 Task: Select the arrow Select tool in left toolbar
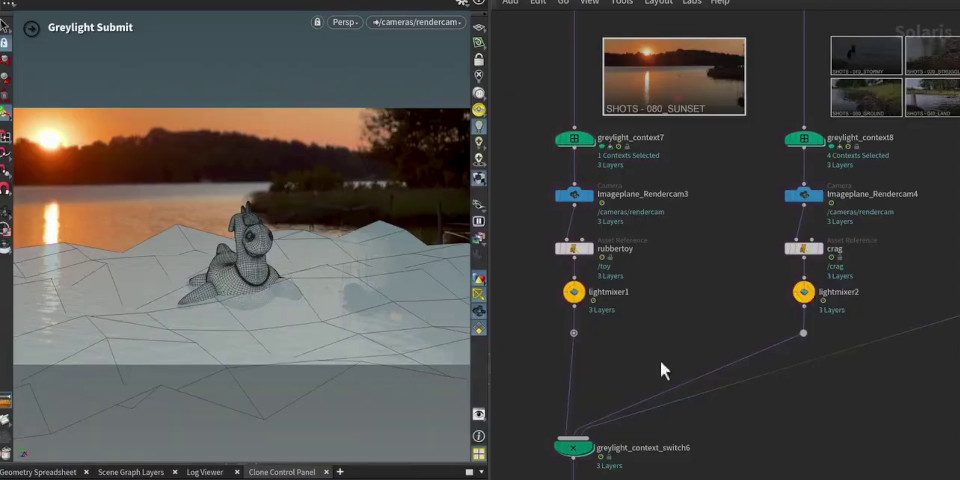point(5,26)
